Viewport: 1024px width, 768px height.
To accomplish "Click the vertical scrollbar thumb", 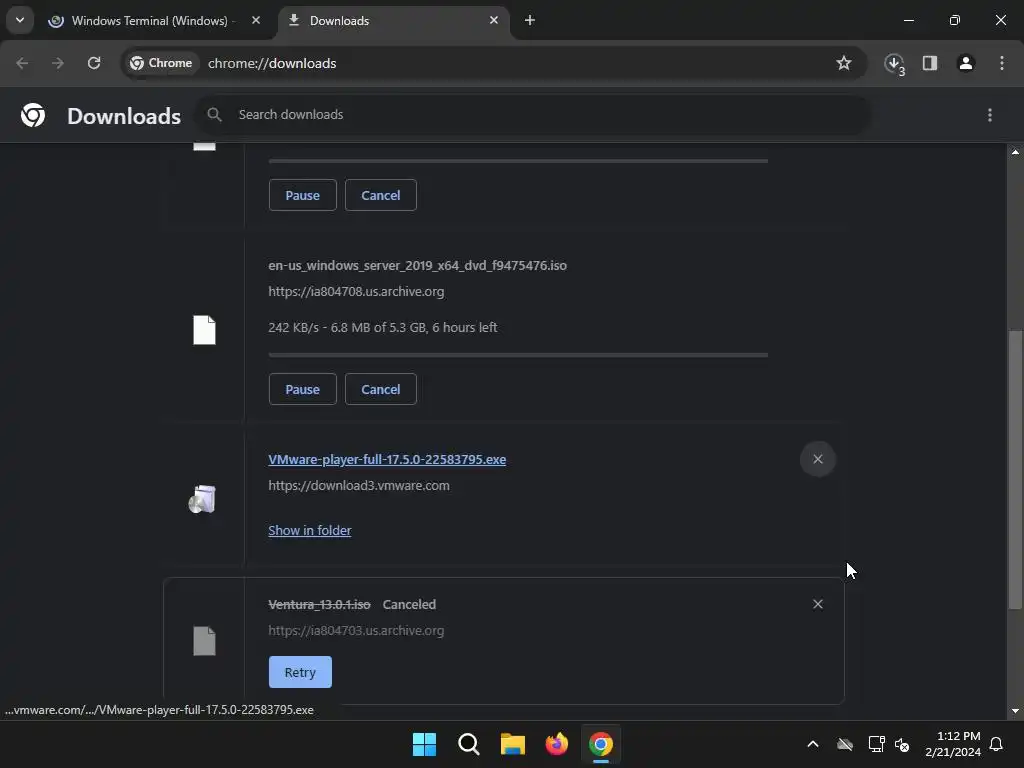I will 1015,470.
